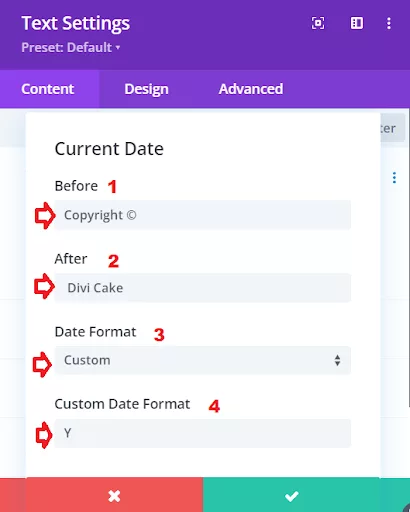Click the snap modal to sidebar icon

click(x=357, y=23)
